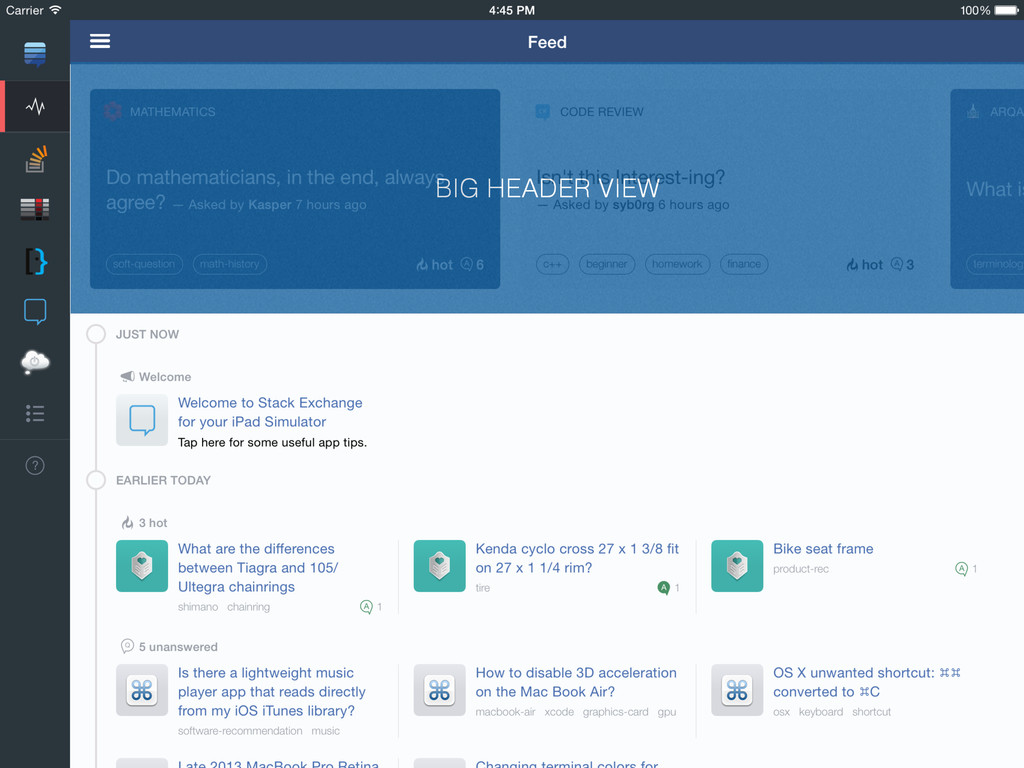Tap the keyboard tag
This screenshot has width=1024, height=768.
(x=820, y=712)
